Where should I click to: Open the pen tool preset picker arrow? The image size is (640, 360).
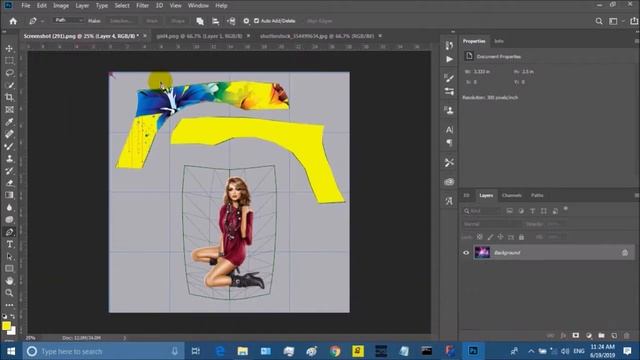[x=42, y=21]
